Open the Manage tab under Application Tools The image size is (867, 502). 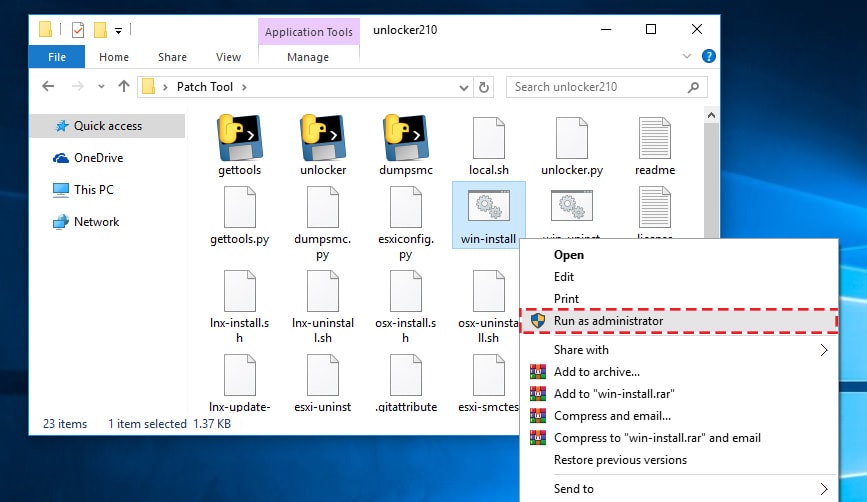308,57
